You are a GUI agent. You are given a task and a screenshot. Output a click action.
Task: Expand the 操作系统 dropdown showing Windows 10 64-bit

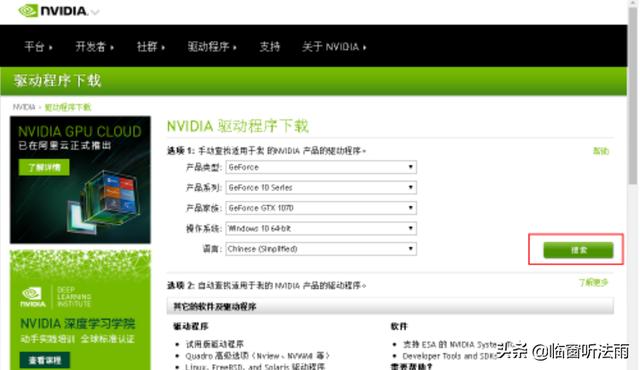click(x=321, y=228)
